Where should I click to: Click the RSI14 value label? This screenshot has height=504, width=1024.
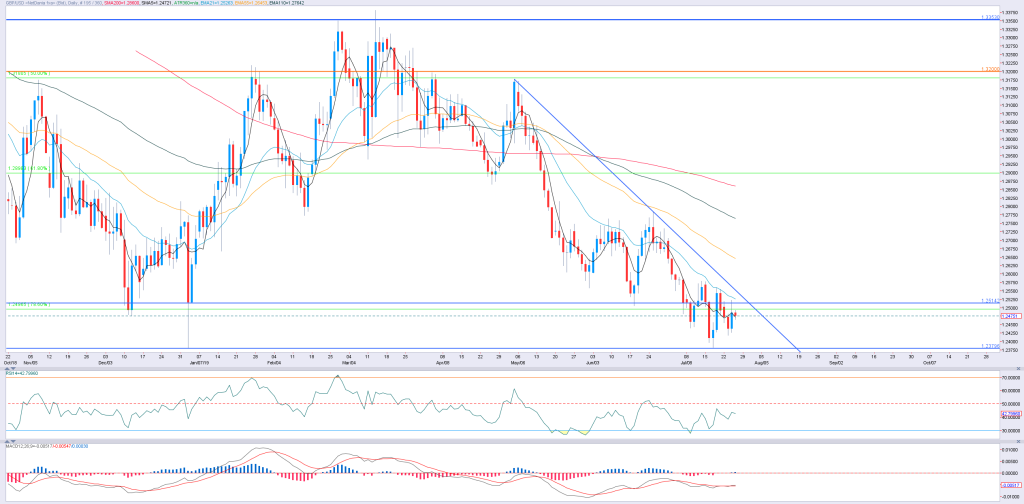click(x=22, y=374)
